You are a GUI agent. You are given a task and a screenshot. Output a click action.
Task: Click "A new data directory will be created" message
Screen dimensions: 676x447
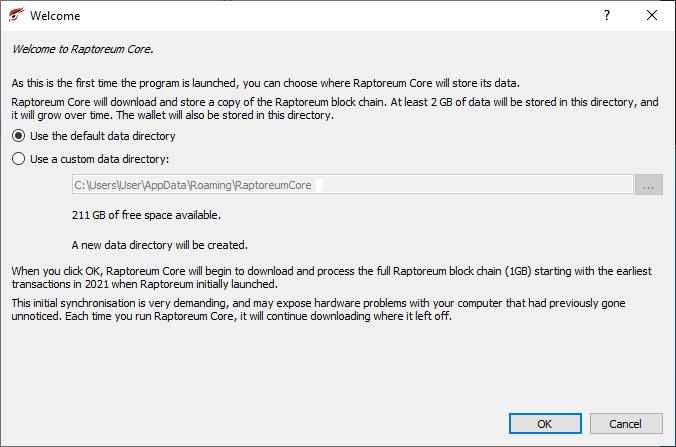point(159,244)
